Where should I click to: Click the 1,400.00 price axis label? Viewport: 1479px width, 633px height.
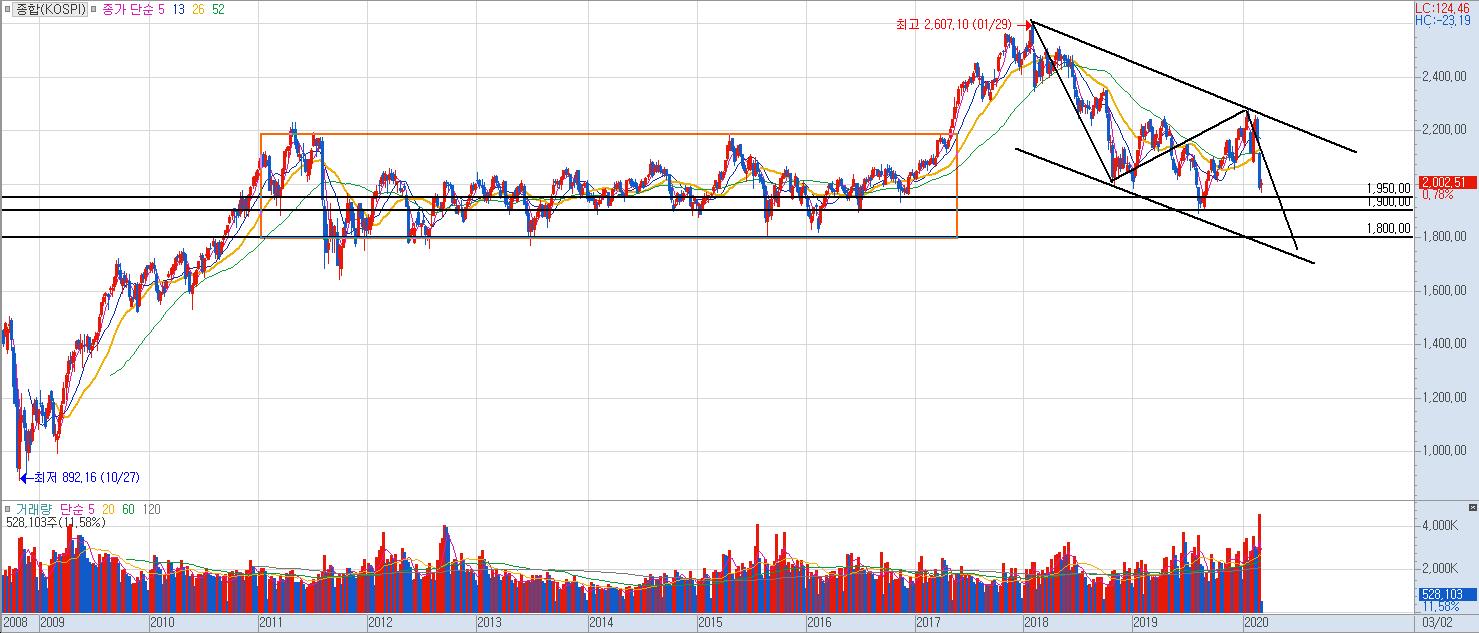tap(1445, 344)
